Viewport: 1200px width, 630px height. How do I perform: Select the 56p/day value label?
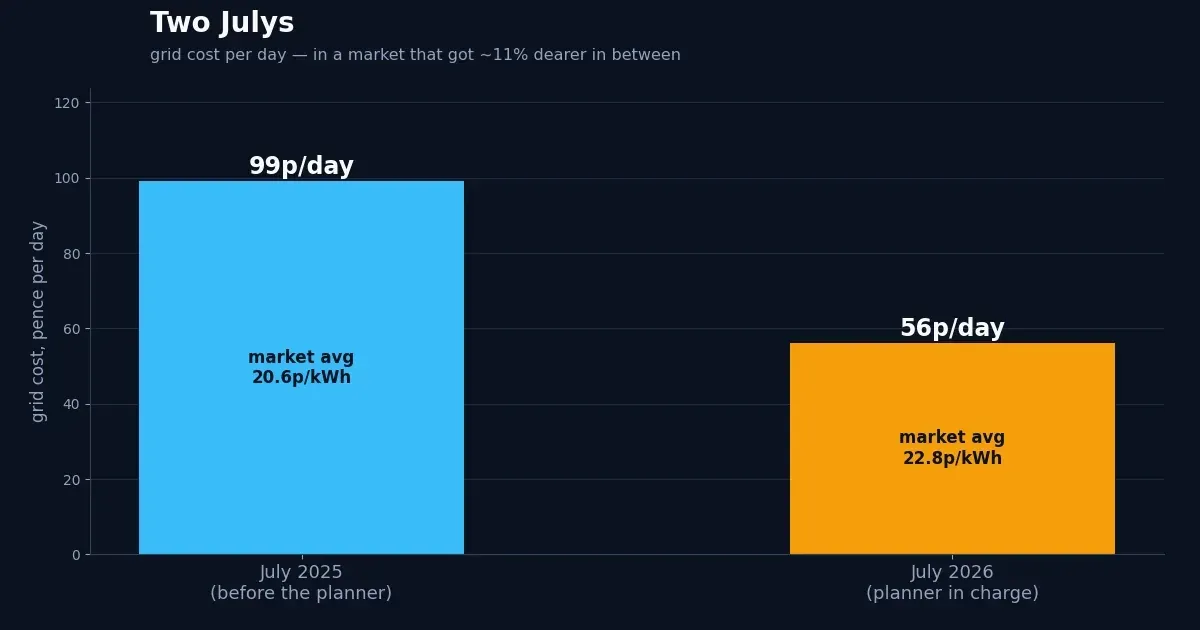tap(952, 328)
